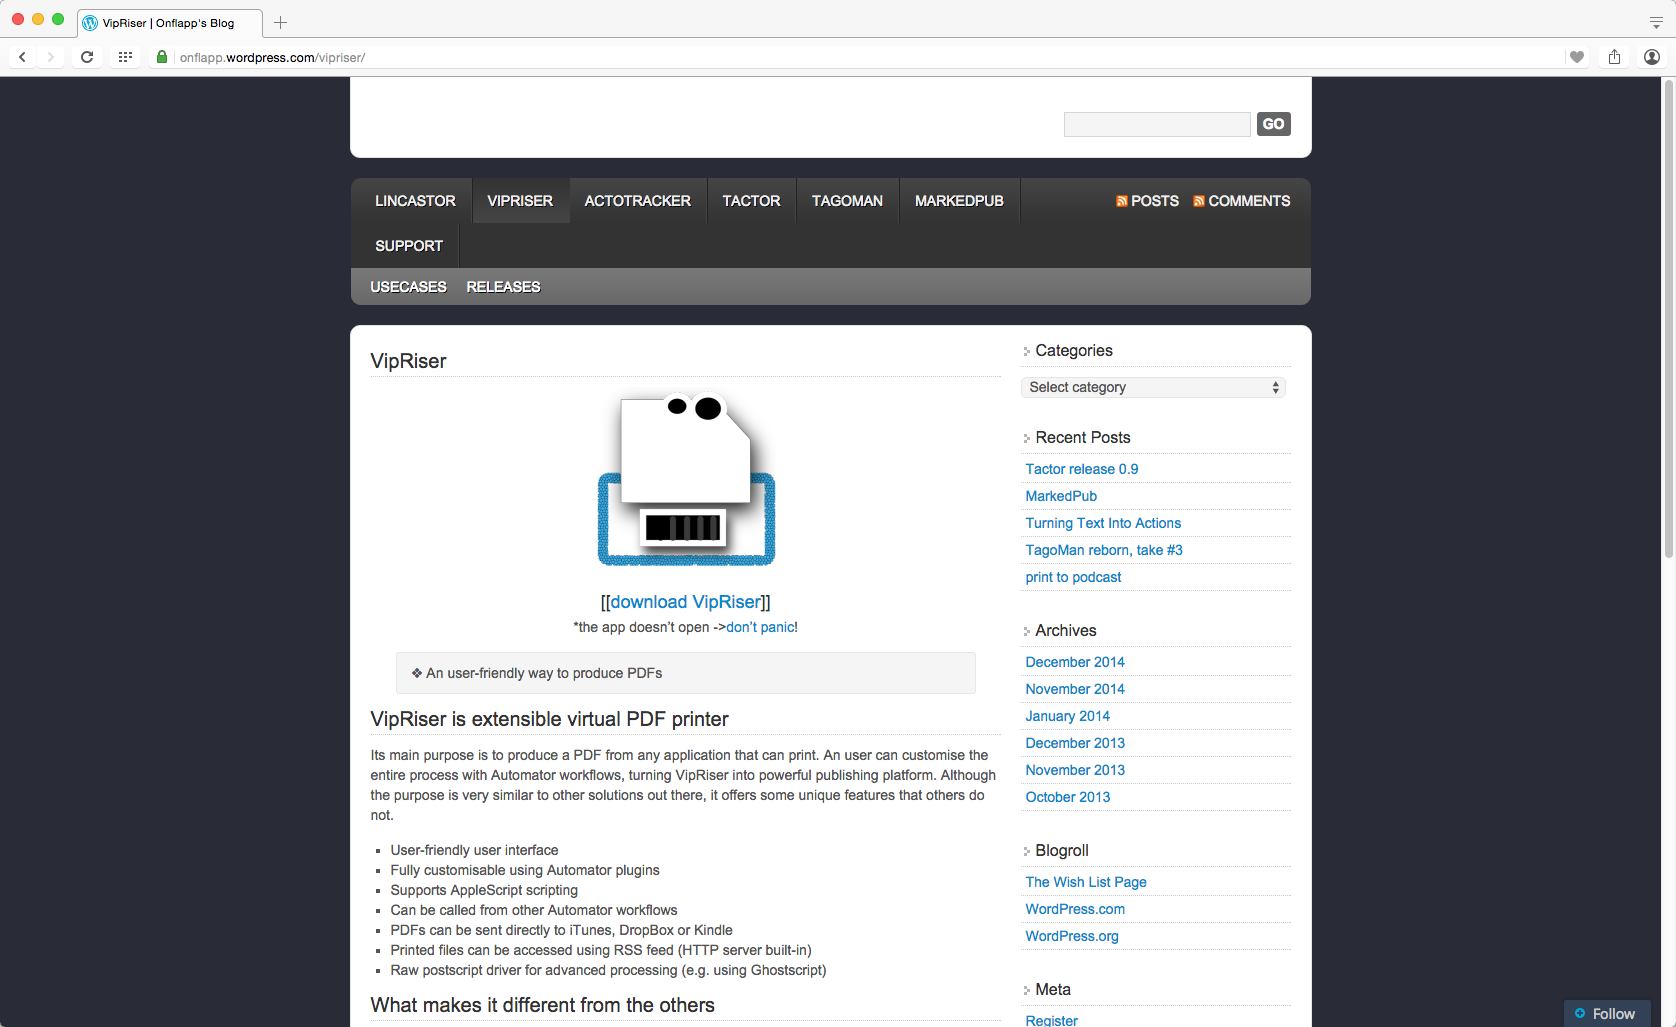Click 'VipRiser is extensible virtual PDF printer' heading
Viewport: 1676px width, 1027px height.
pyautogui.click(x=549, y=719)
